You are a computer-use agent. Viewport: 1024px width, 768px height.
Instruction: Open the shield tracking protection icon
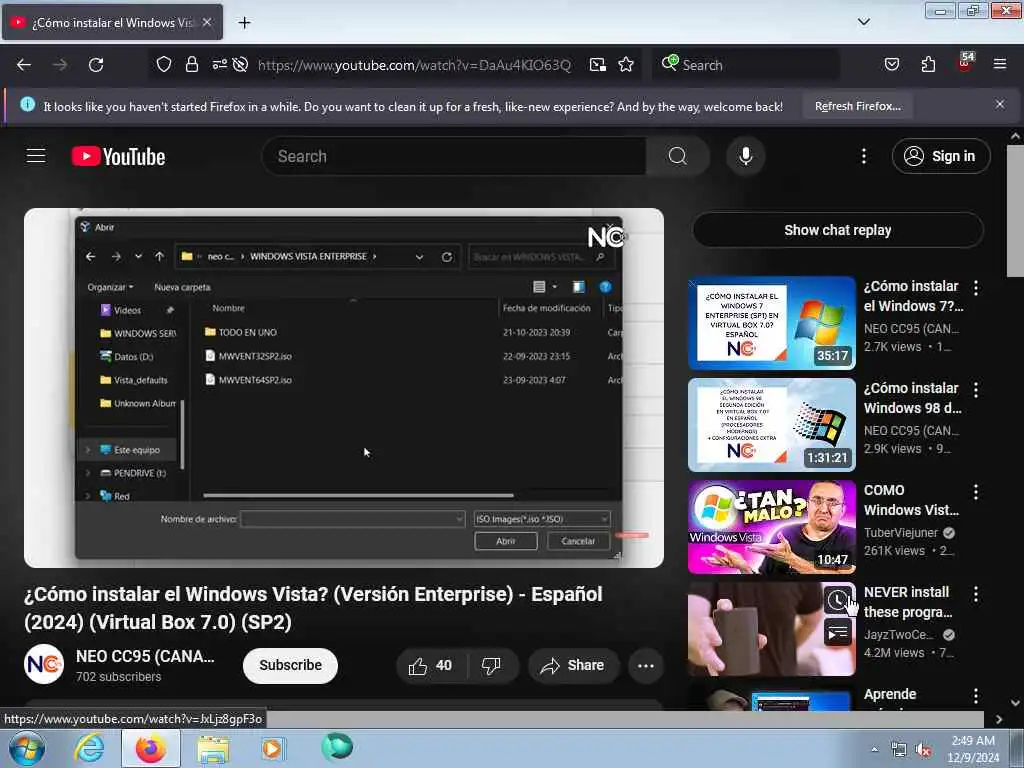(x=164, y=65)
